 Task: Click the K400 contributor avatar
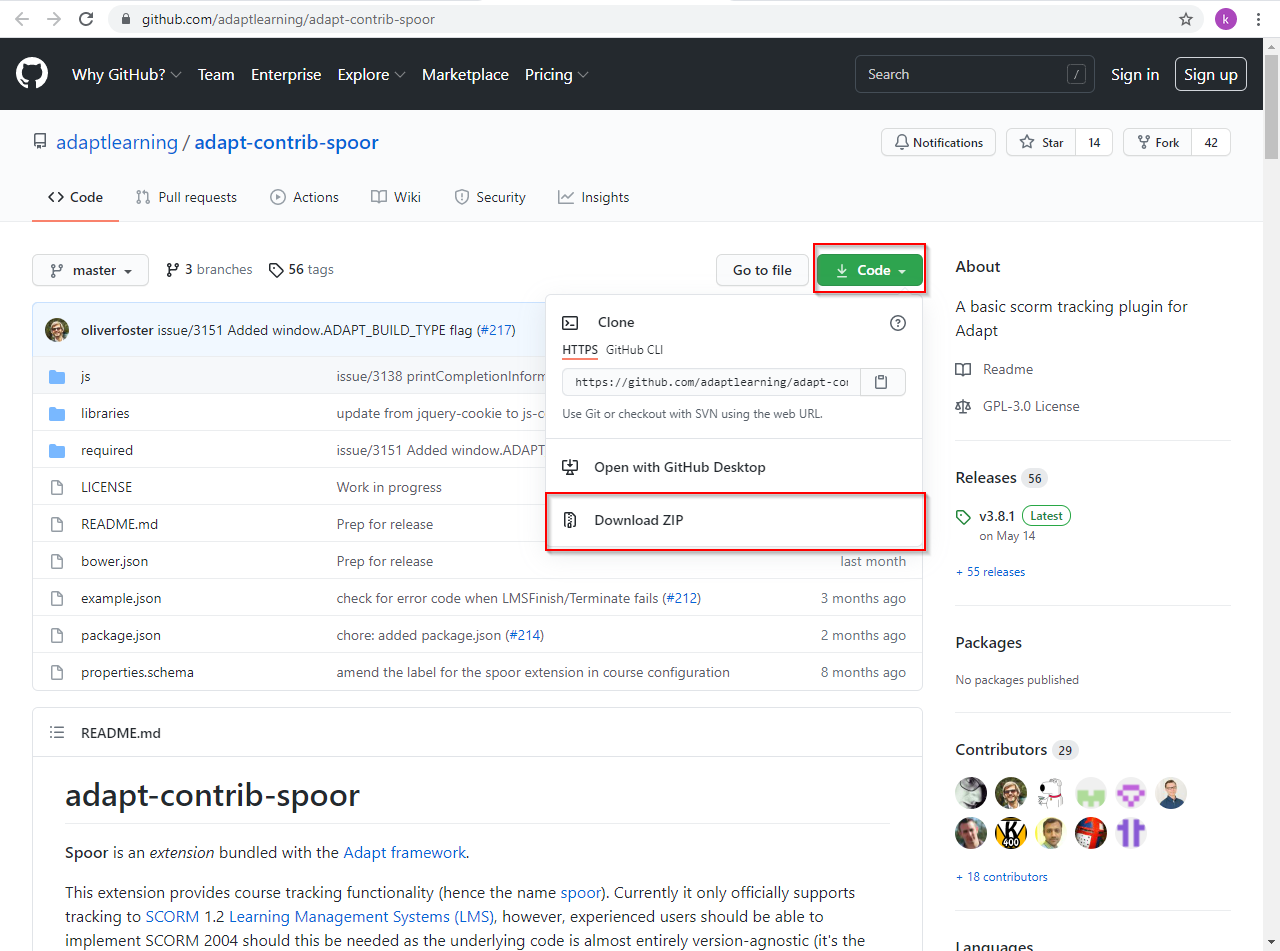pos(1011,833)
